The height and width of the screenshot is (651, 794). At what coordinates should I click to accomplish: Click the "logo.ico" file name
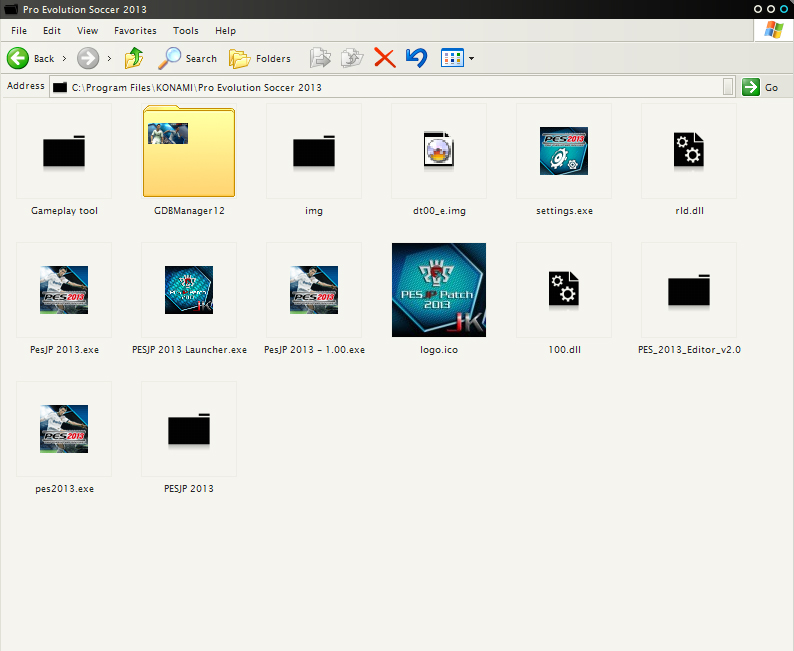[x=439, y=350]
